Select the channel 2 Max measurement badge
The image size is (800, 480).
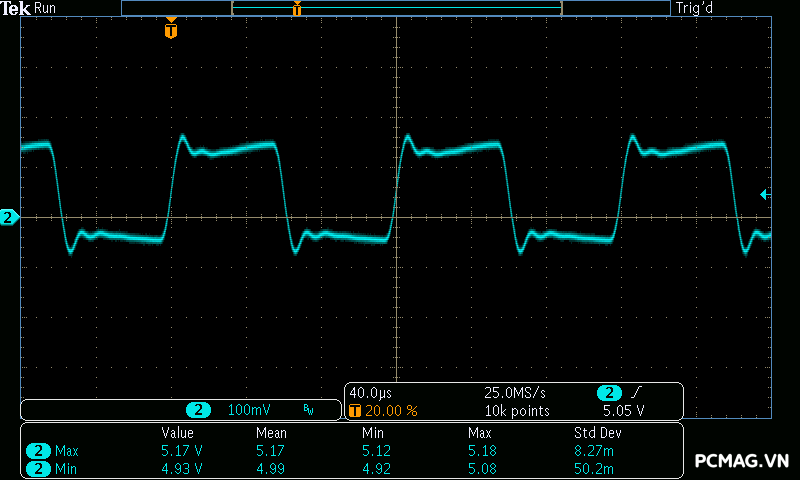[x=37, y=451]
